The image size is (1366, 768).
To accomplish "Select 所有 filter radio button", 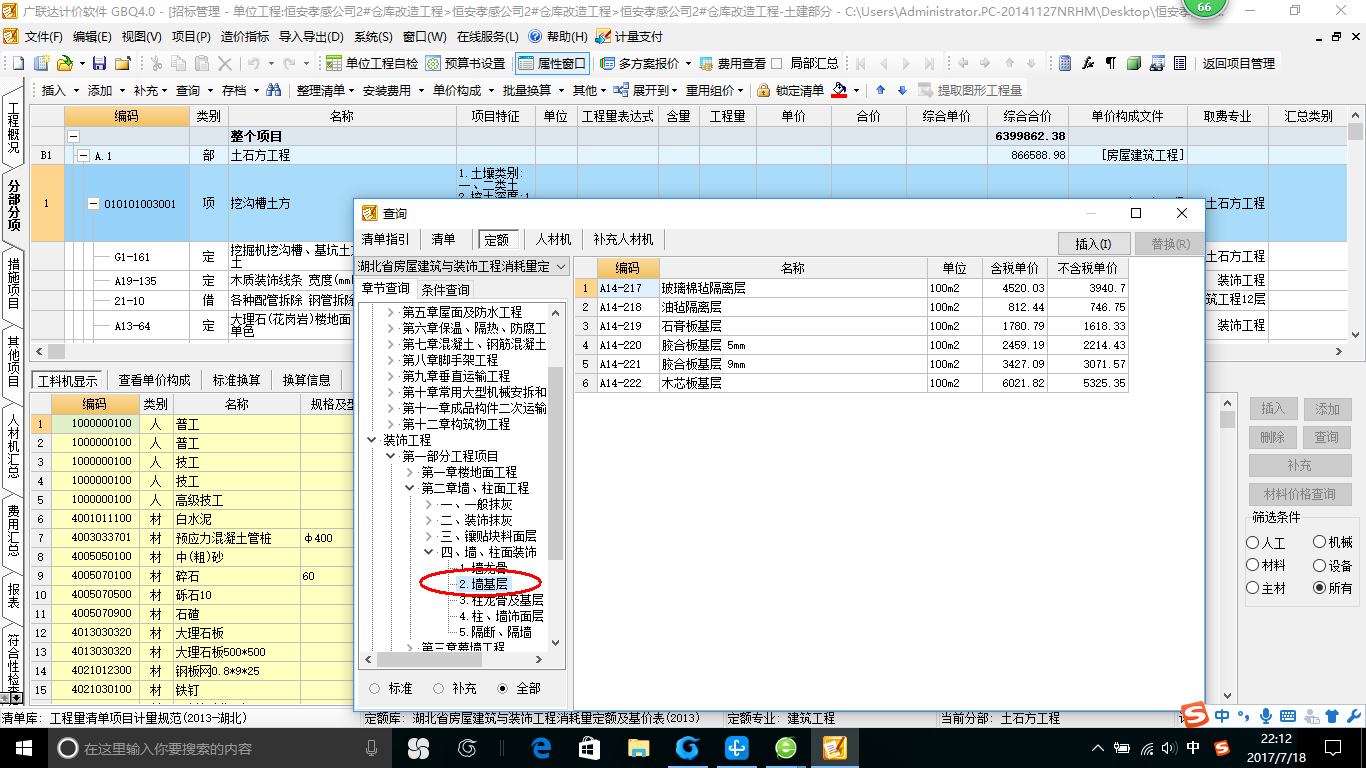I will (x=1320, y=588).
